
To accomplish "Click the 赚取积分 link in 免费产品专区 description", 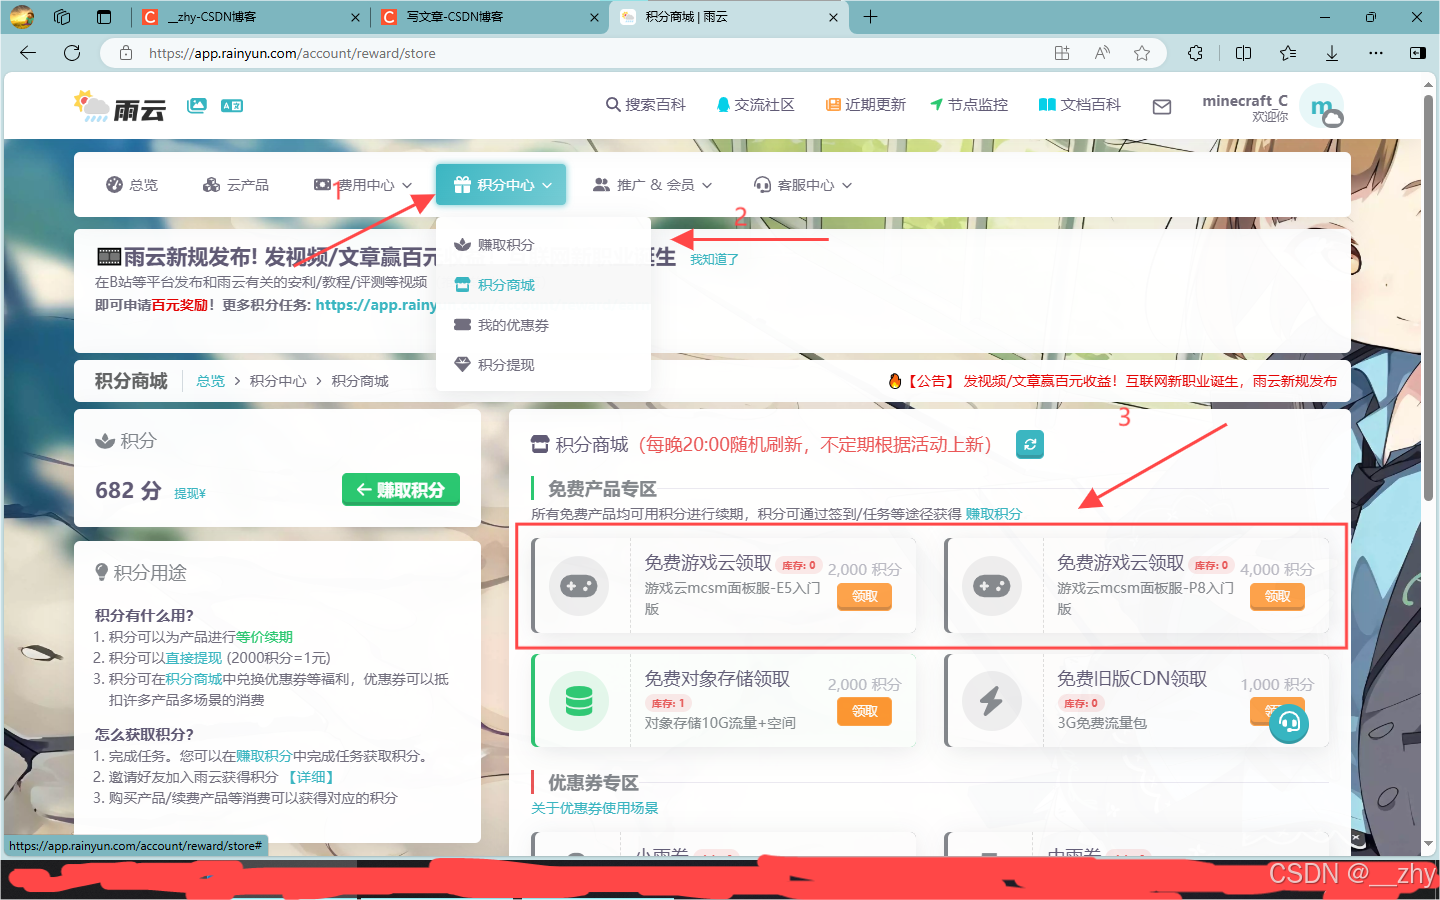I will click(x=993, y=514).
